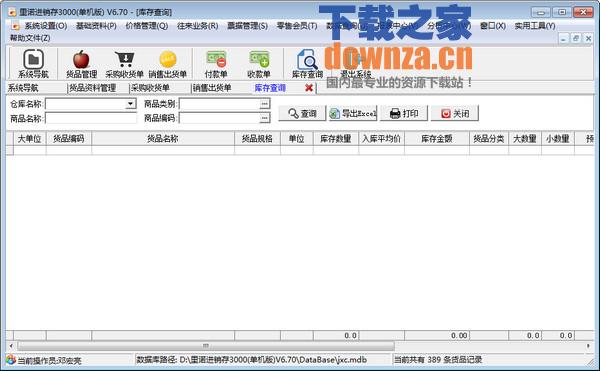Click the 商品类别 input field
The image size is (600, 371).
[220, 104]
